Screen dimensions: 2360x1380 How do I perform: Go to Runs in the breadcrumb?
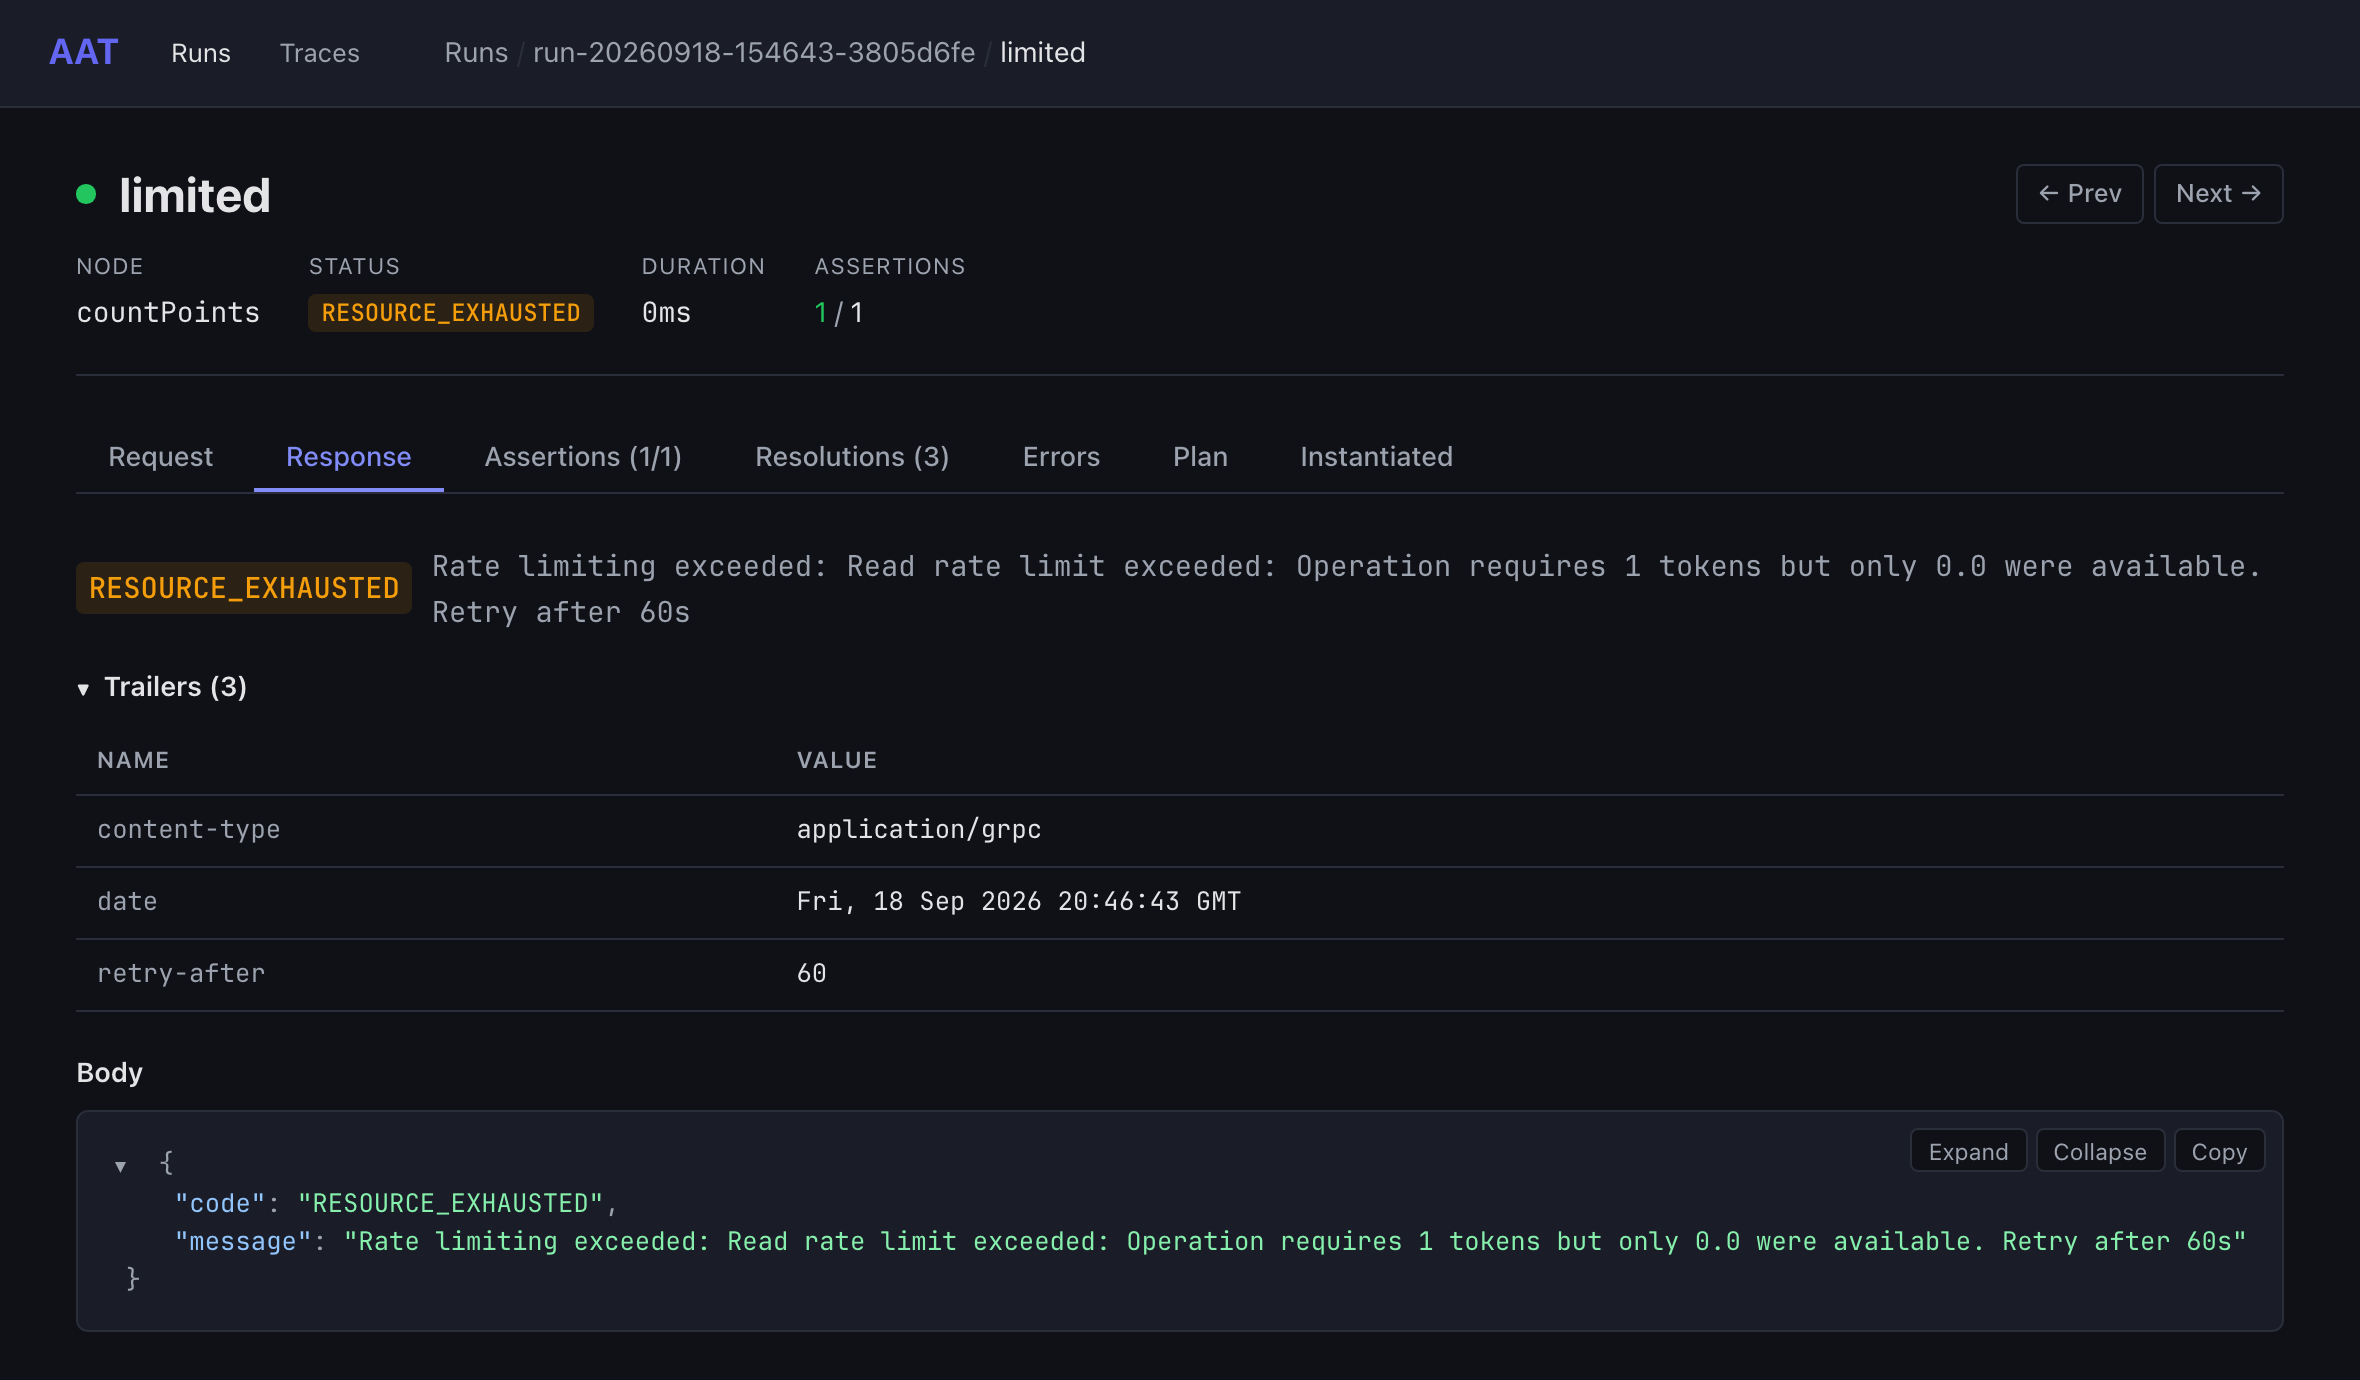476,53
